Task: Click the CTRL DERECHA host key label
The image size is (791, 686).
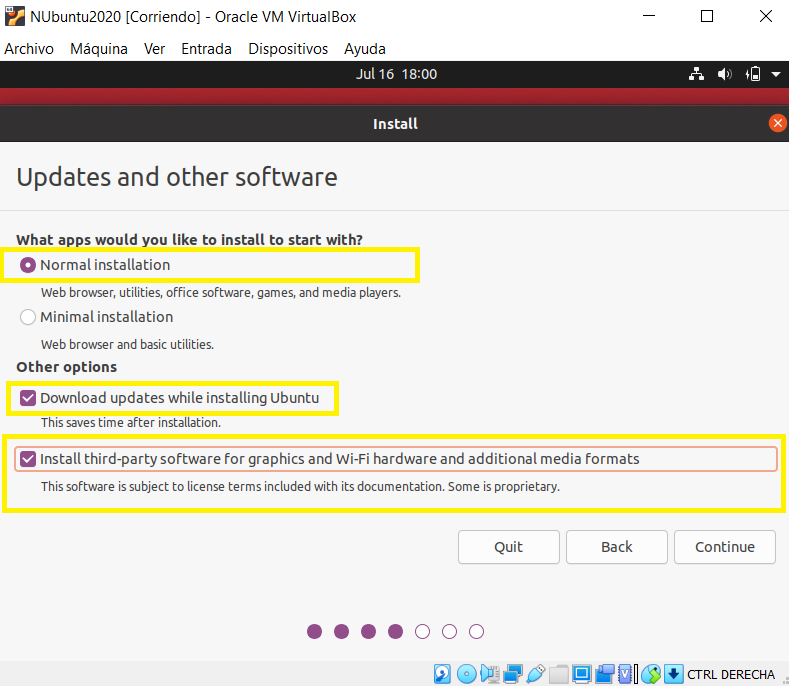Action: point(730,674)
